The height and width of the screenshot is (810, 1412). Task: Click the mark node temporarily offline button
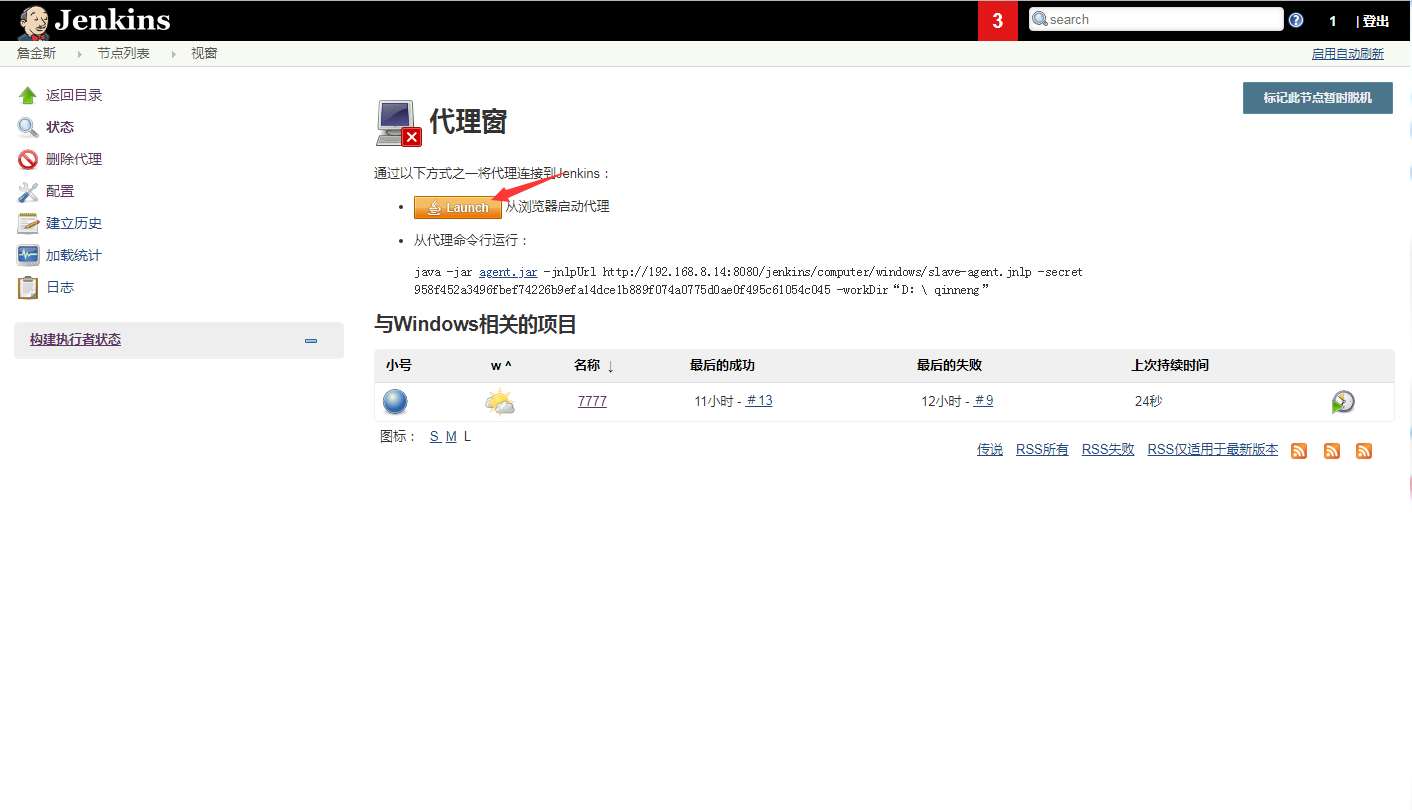click(1317, 98)
